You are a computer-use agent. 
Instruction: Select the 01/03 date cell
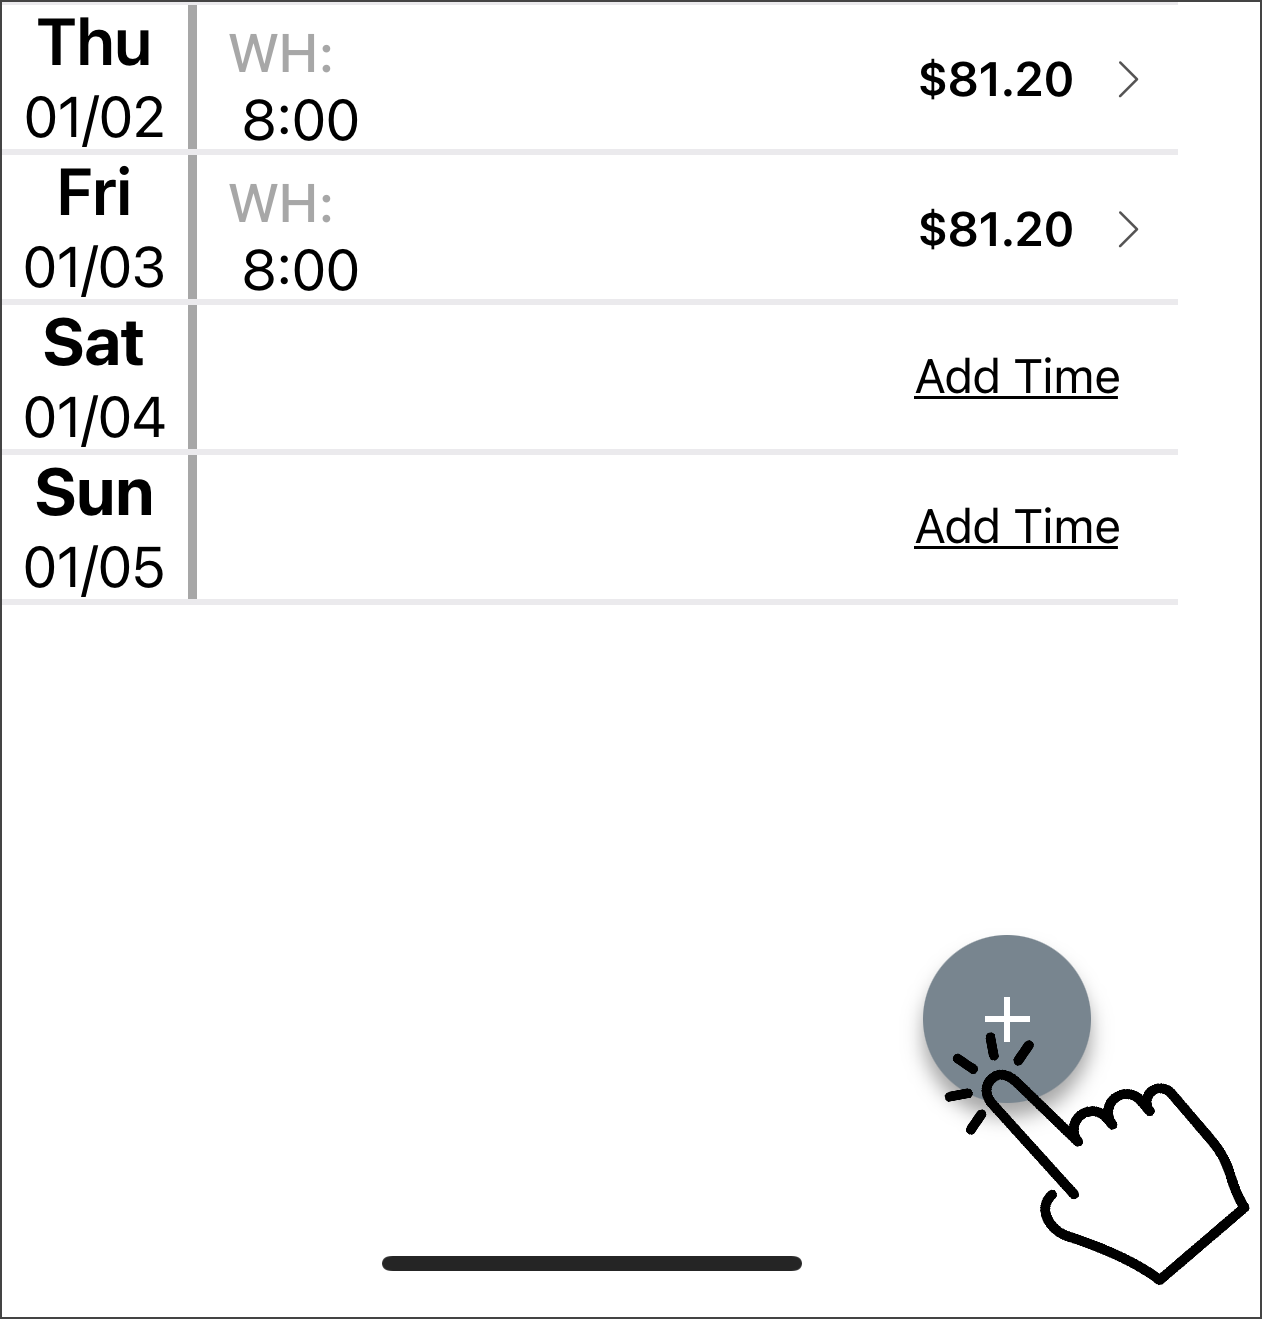(94, 268)
